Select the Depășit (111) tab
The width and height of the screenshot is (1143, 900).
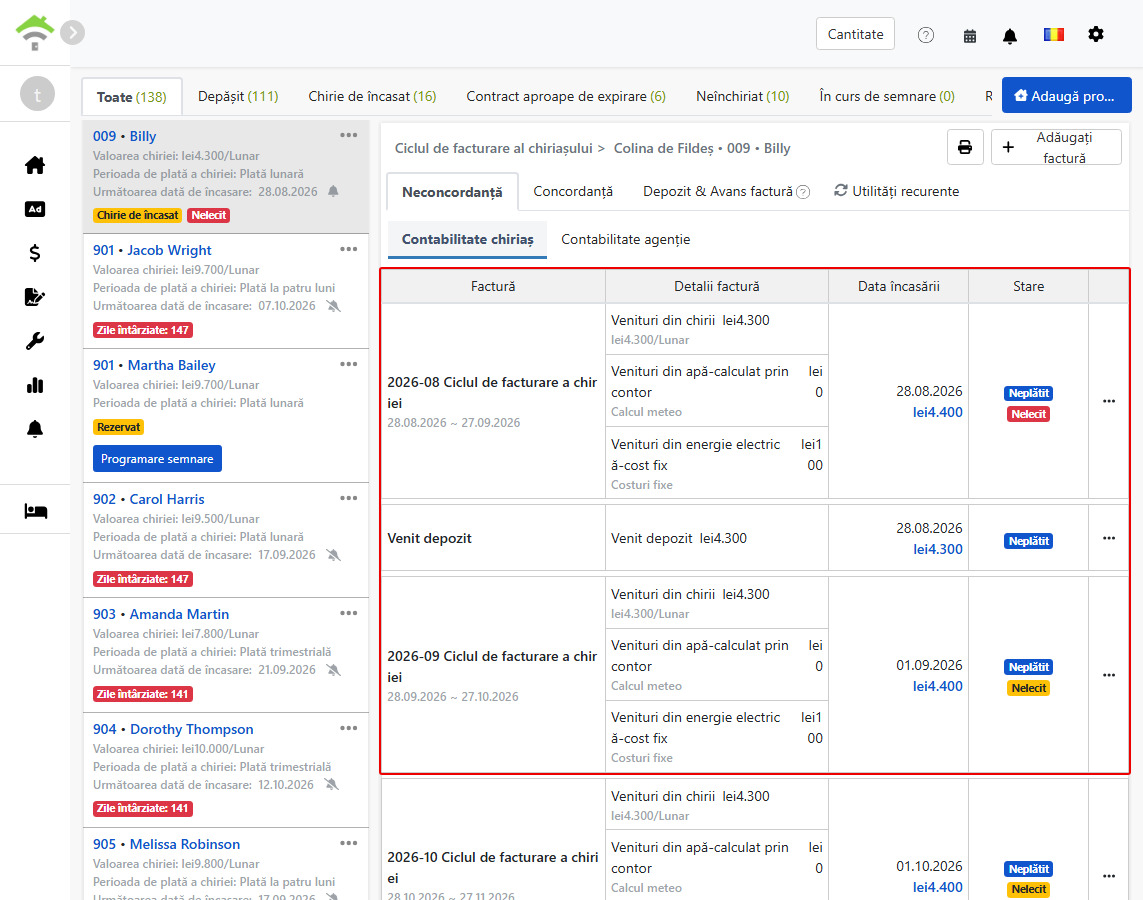[x=238, y=96]
